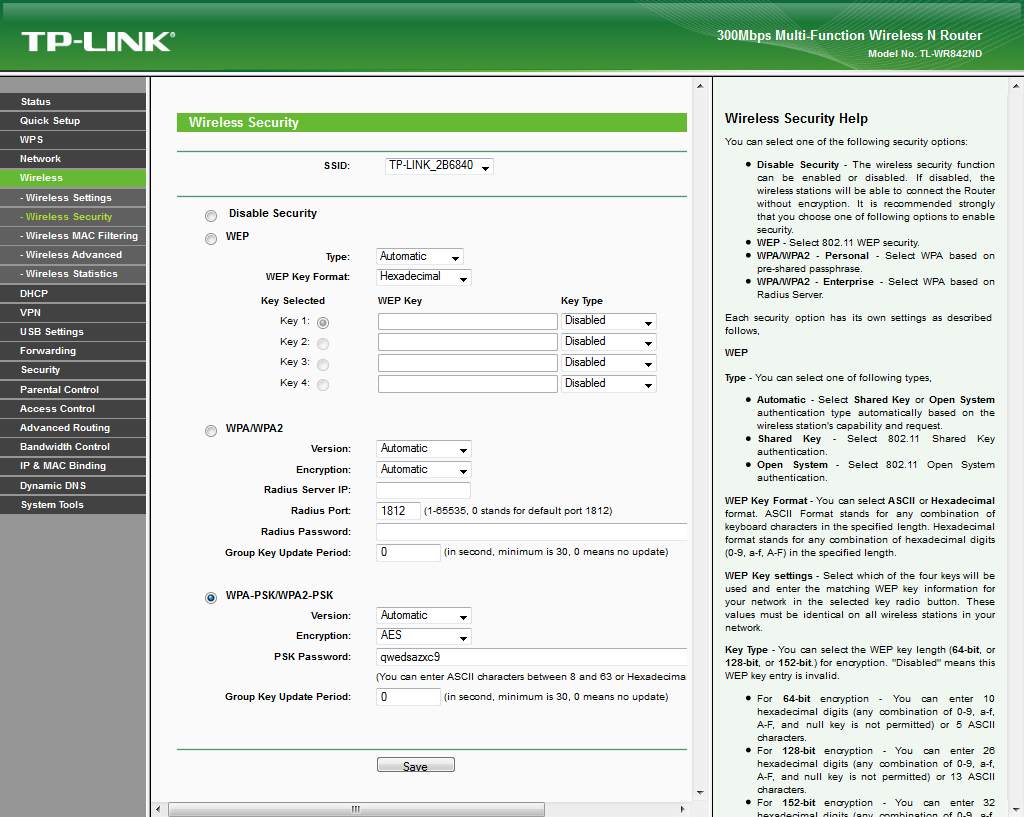
Task: Click the Radius Password field
Action: (x=532, y=532)
